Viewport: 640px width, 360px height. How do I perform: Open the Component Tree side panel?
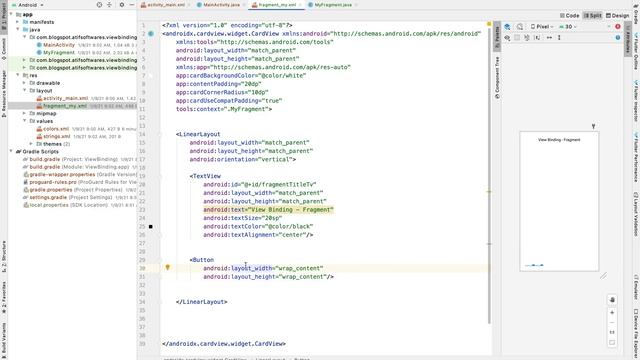497,78
